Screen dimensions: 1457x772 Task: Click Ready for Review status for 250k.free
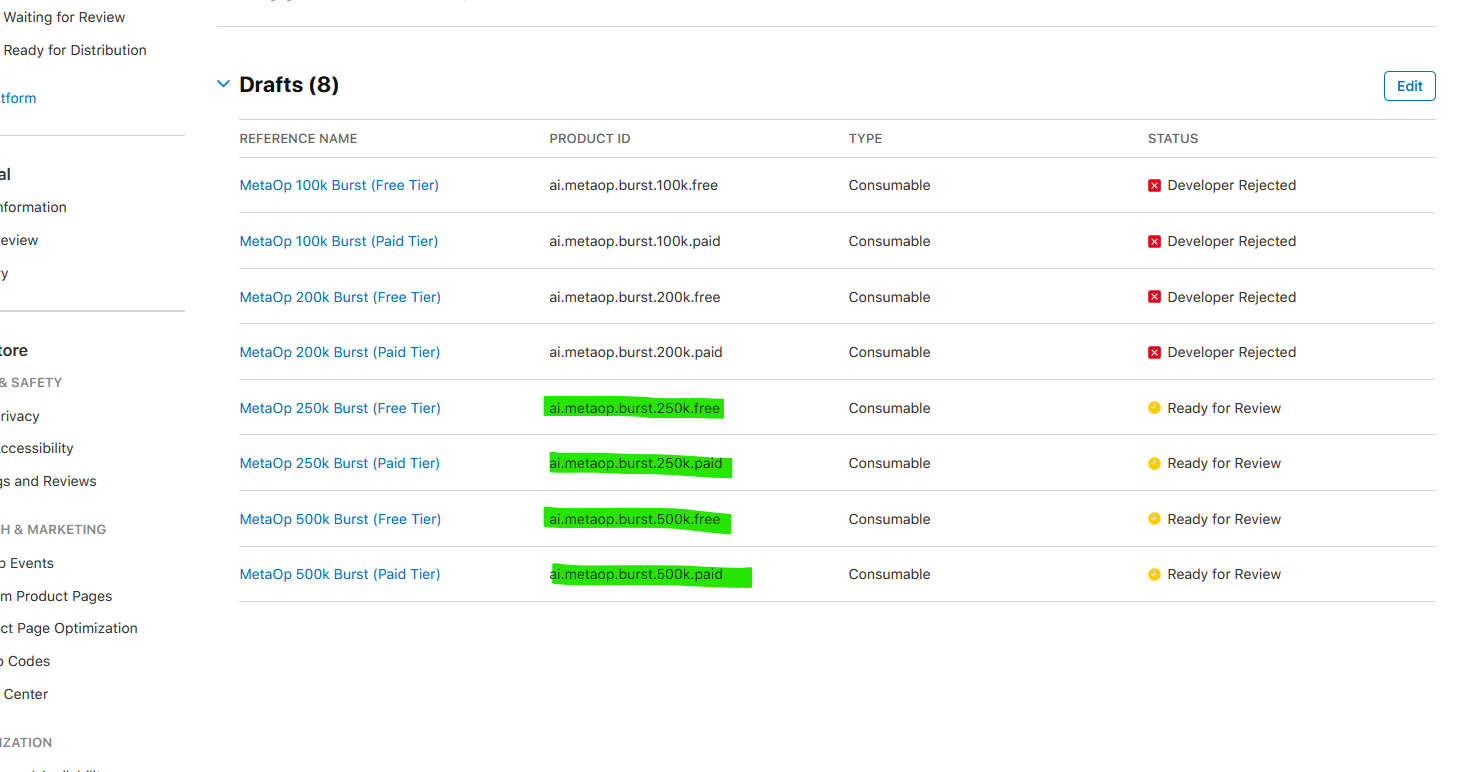1224,408
